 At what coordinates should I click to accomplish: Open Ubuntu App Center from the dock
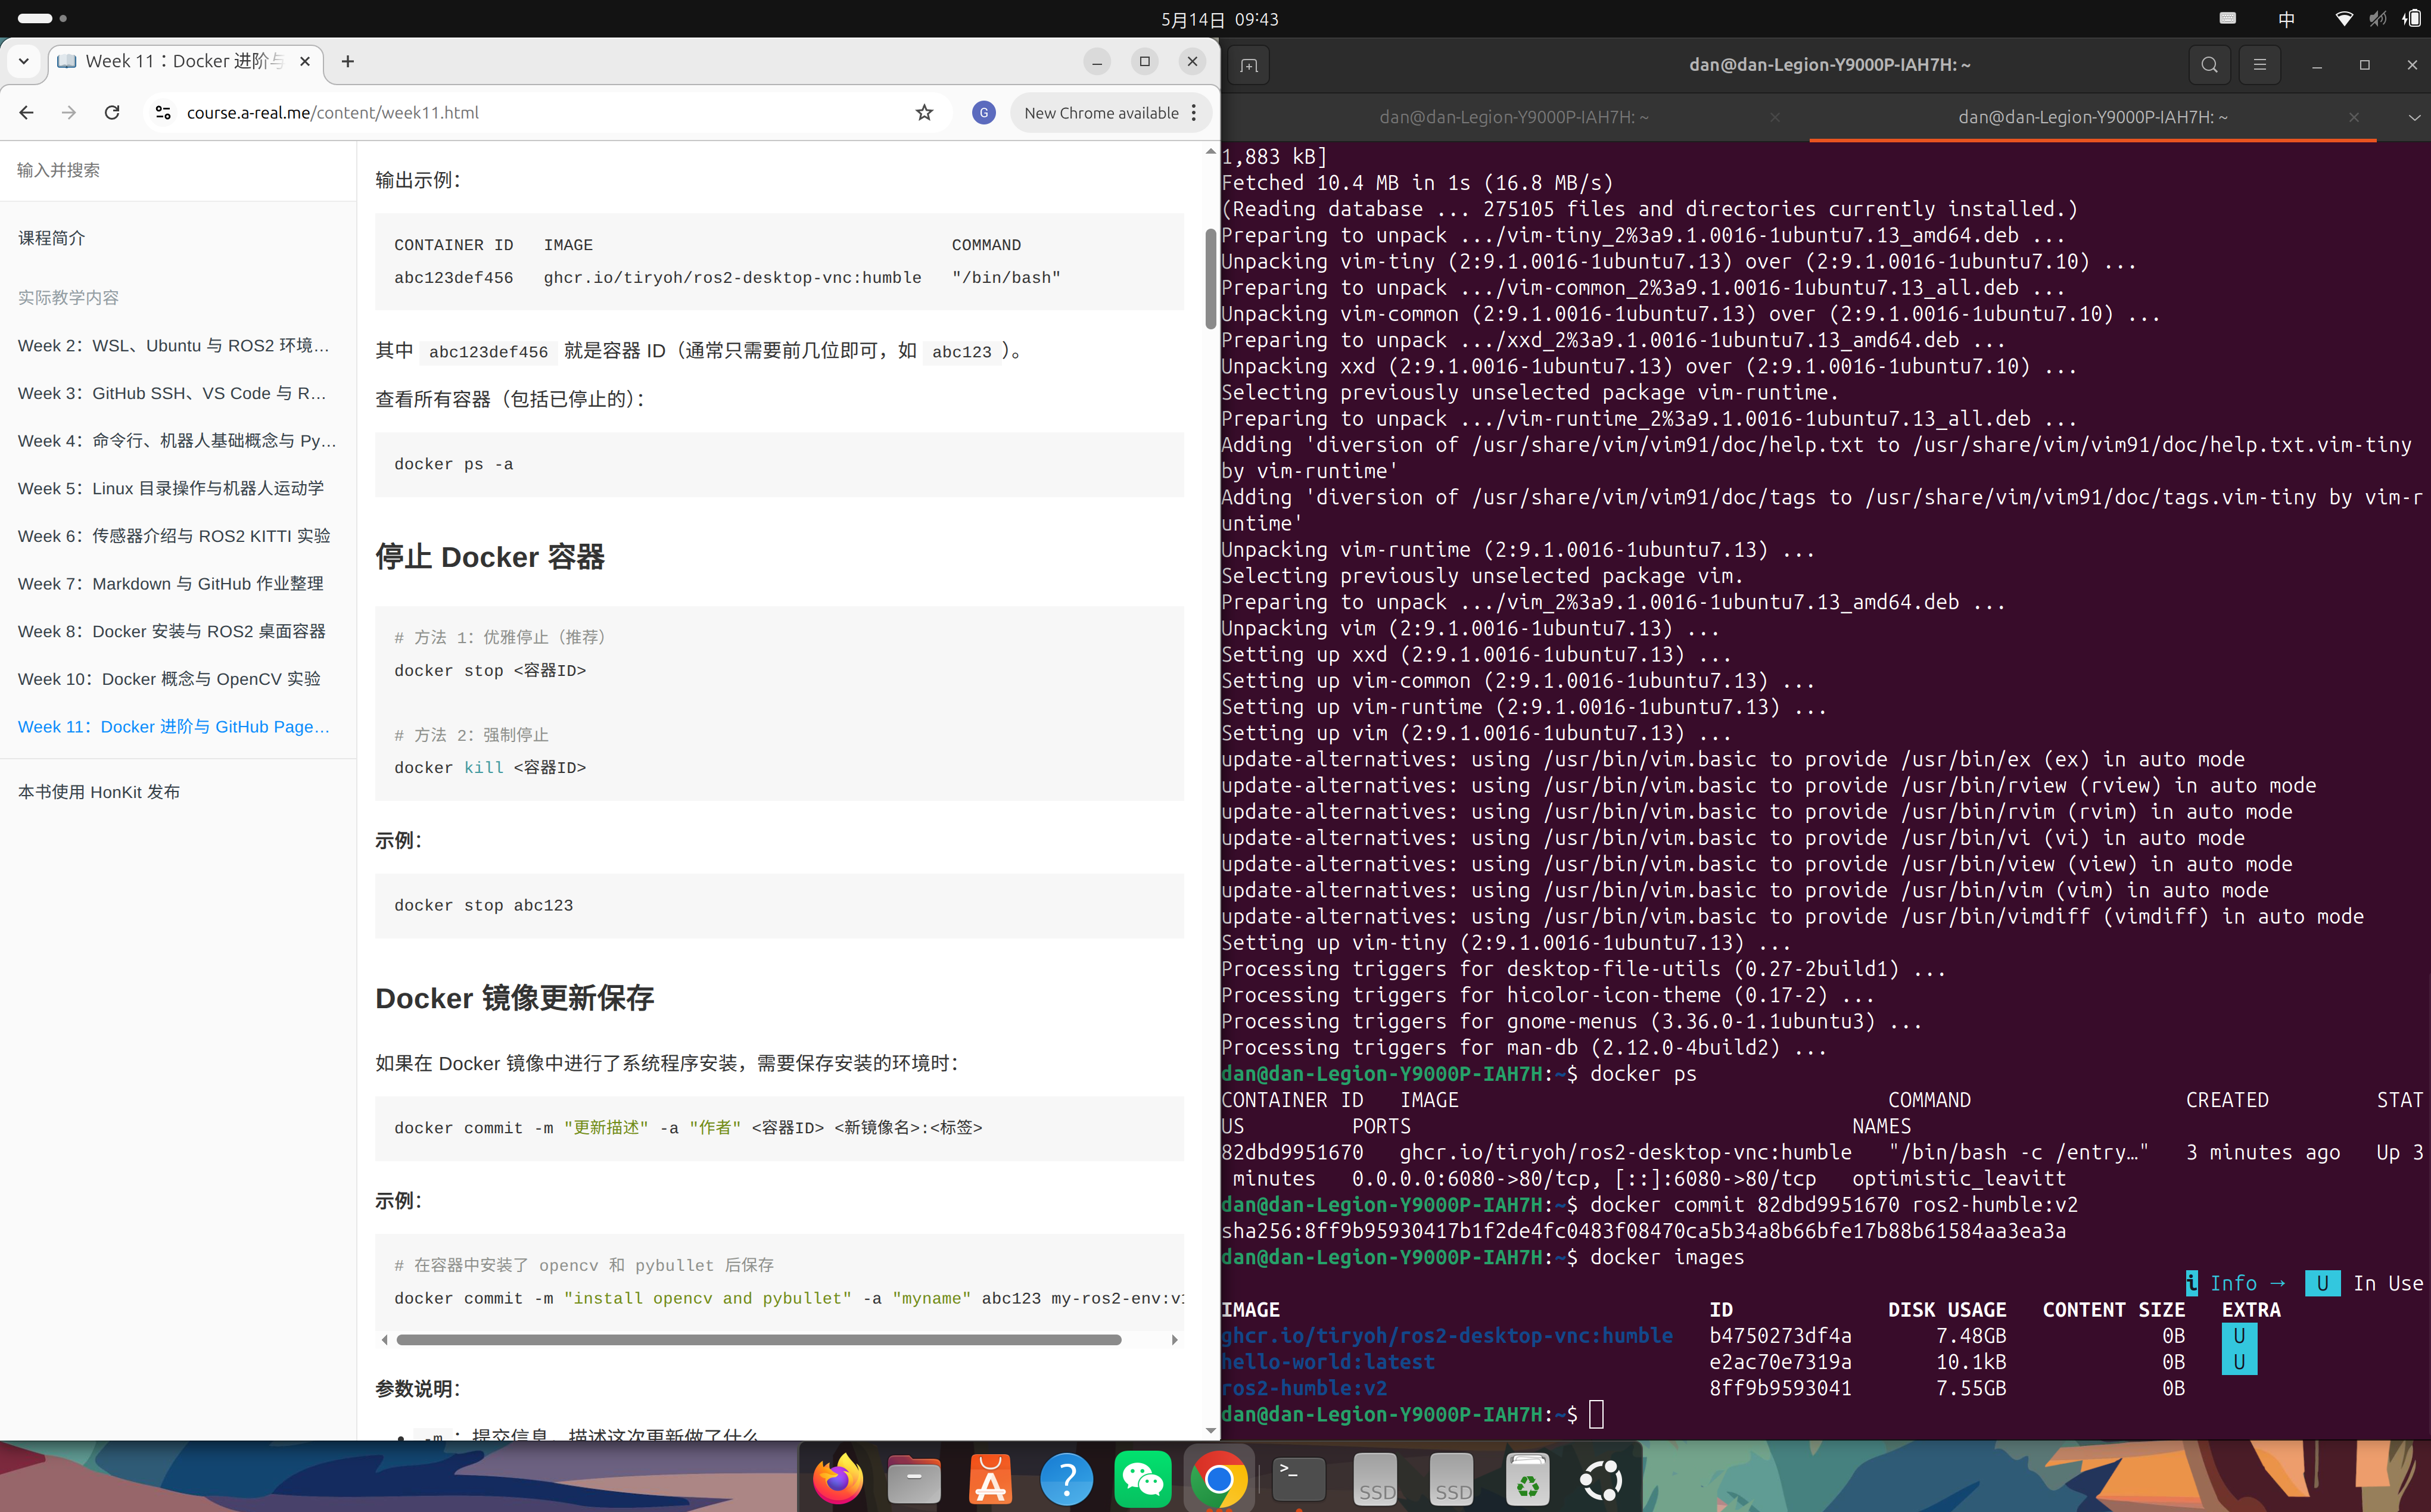point(990,1479)
